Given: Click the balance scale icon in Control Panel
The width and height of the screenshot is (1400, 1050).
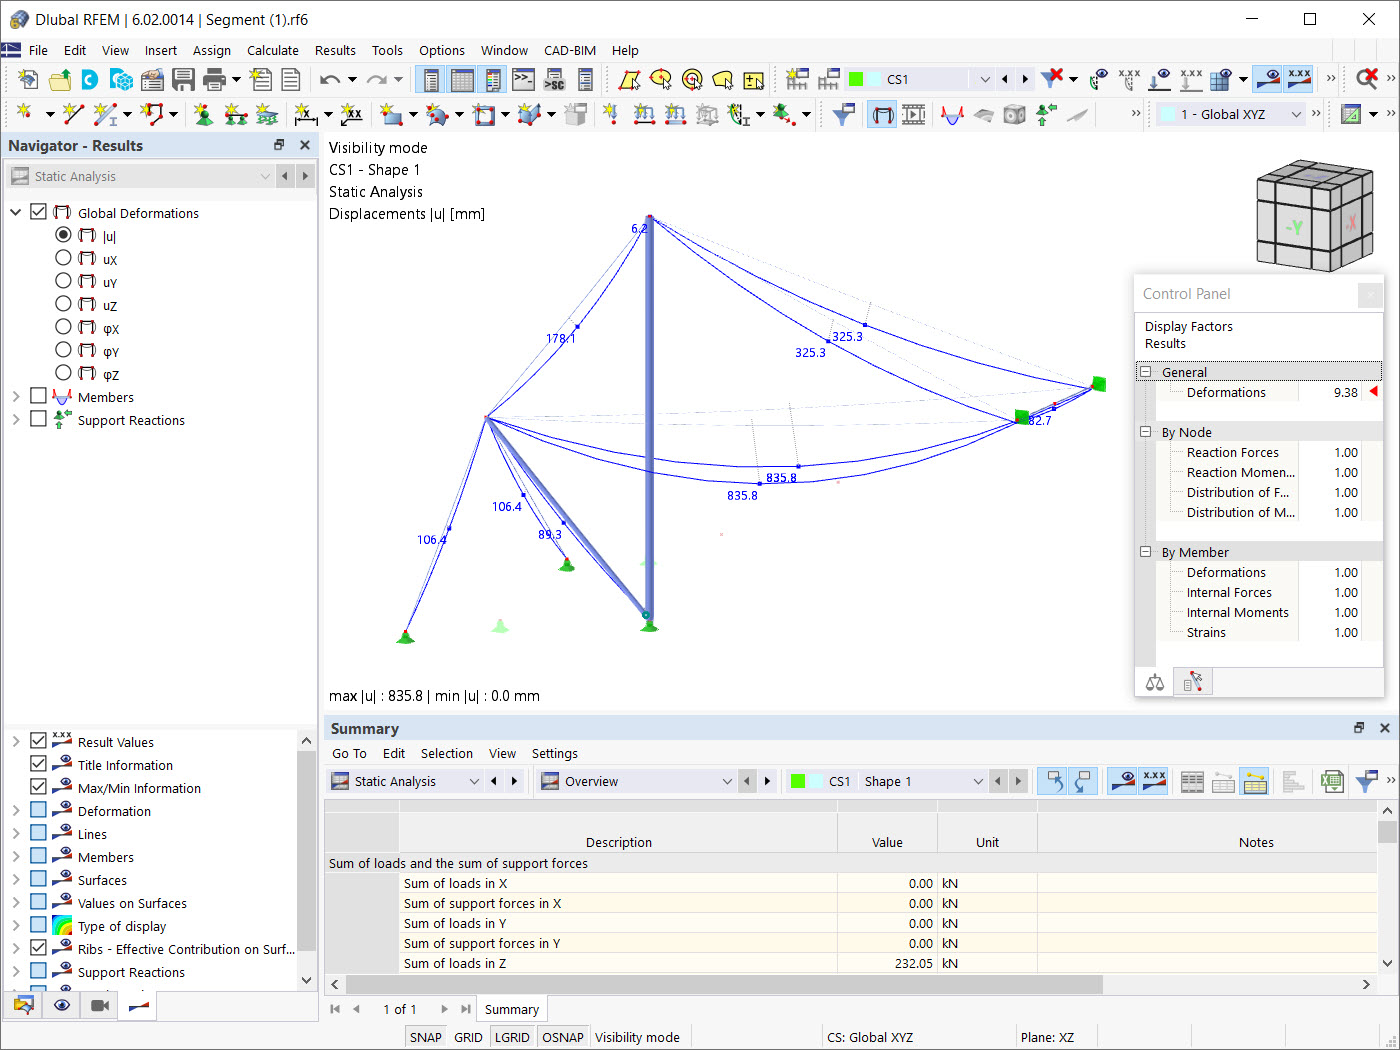Looking at the screenshot, I should click(x=1155, y=683).
